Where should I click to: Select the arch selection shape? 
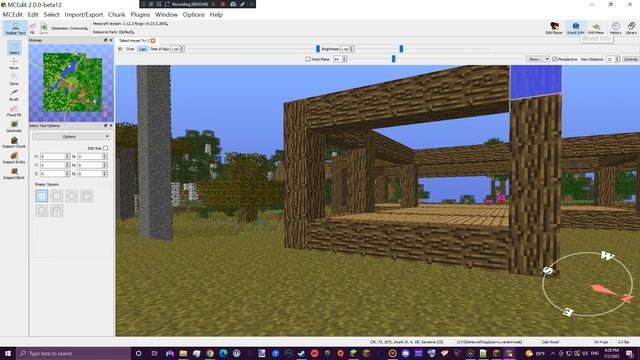point(57,211)
